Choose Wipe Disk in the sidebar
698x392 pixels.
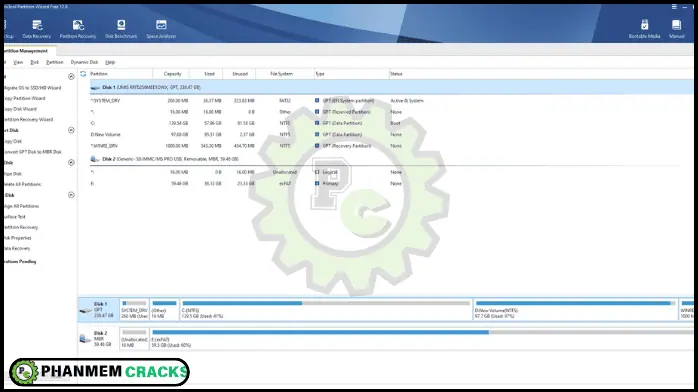coord(13,174)
